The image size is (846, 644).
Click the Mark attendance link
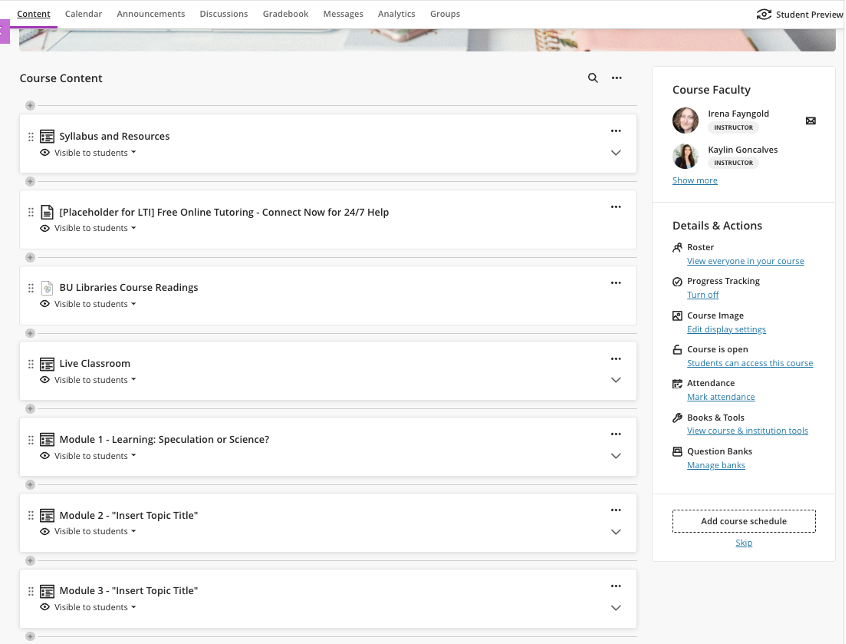tap(721, 397)
